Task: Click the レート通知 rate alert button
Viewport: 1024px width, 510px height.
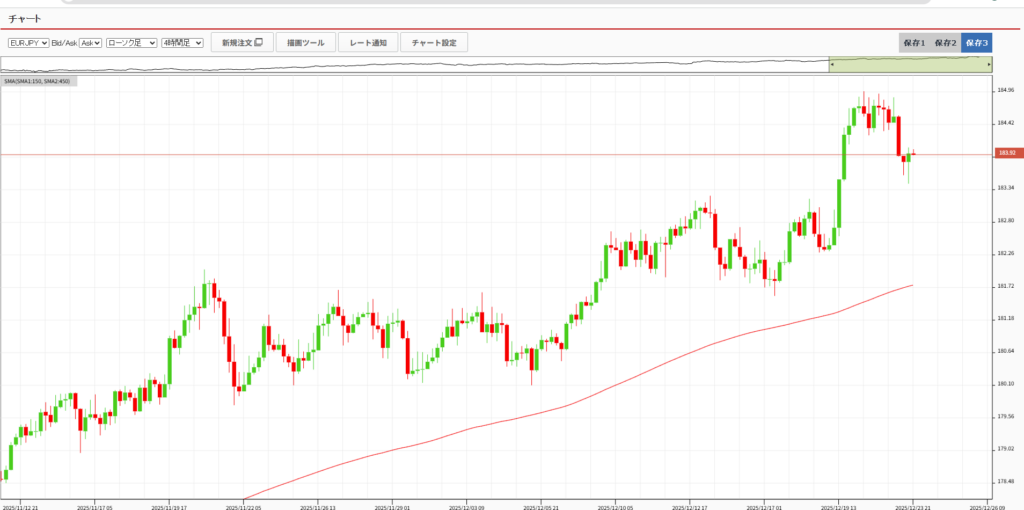Action: (x=368, y=43)
